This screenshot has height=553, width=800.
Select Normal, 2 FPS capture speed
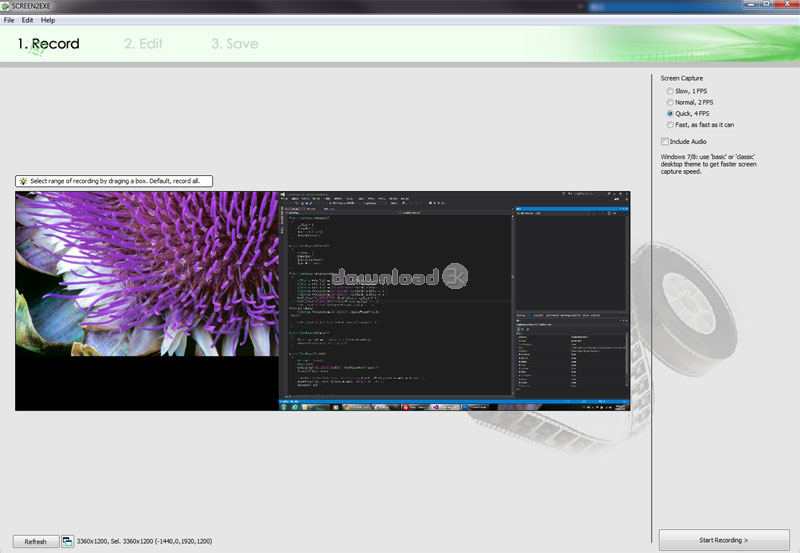click(x=670, y=102)
